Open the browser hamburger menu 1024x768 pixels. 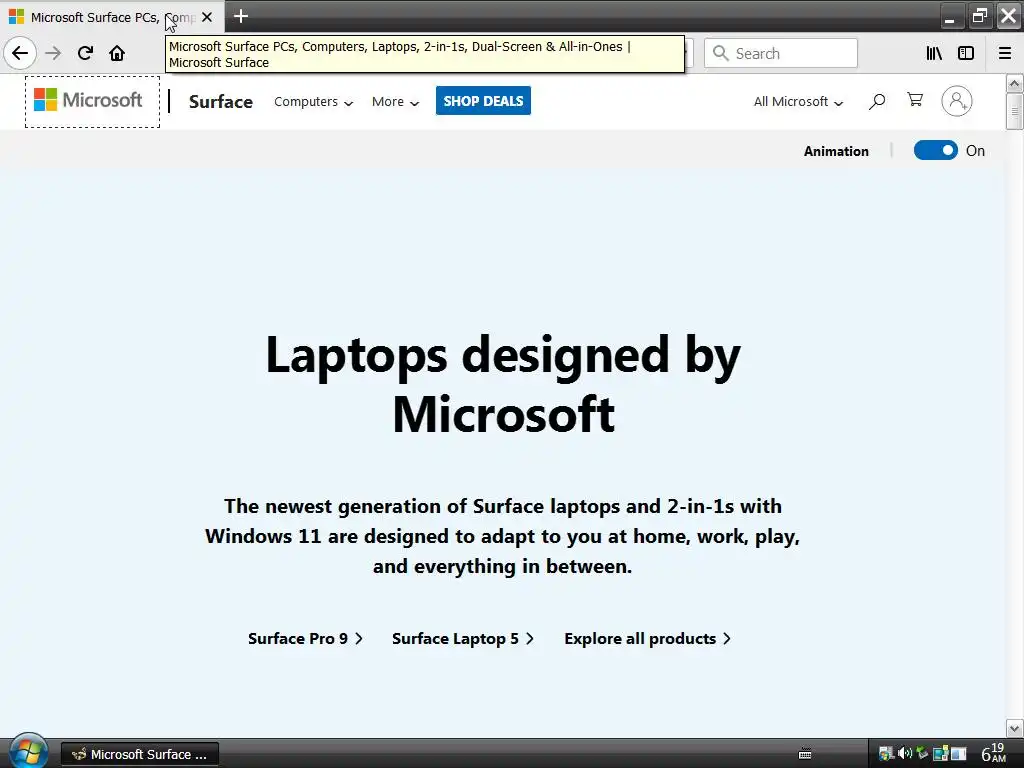click(1005, 53)
